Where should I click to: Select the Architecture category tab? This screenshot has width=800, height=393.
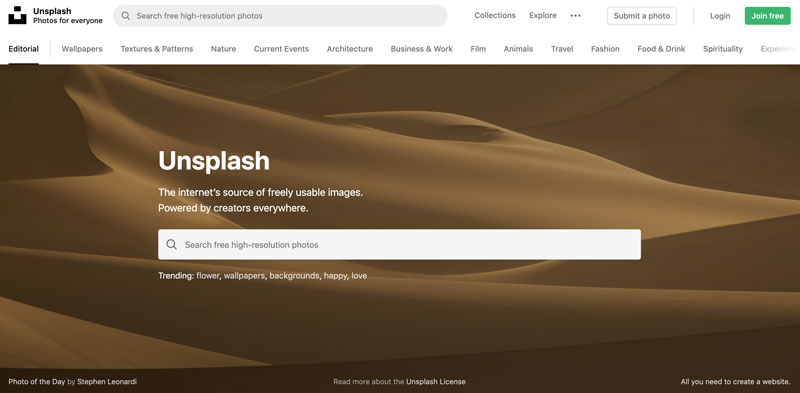click(349, 49)
